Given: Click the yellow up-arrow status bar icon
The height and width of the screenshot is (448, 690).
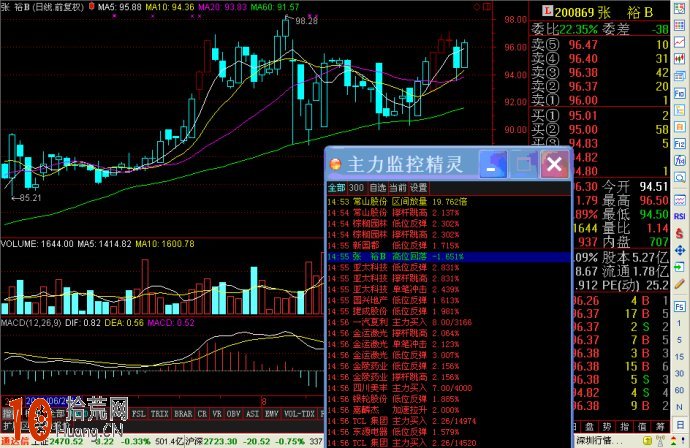Looking at the screenshot, I should [647, 441].
